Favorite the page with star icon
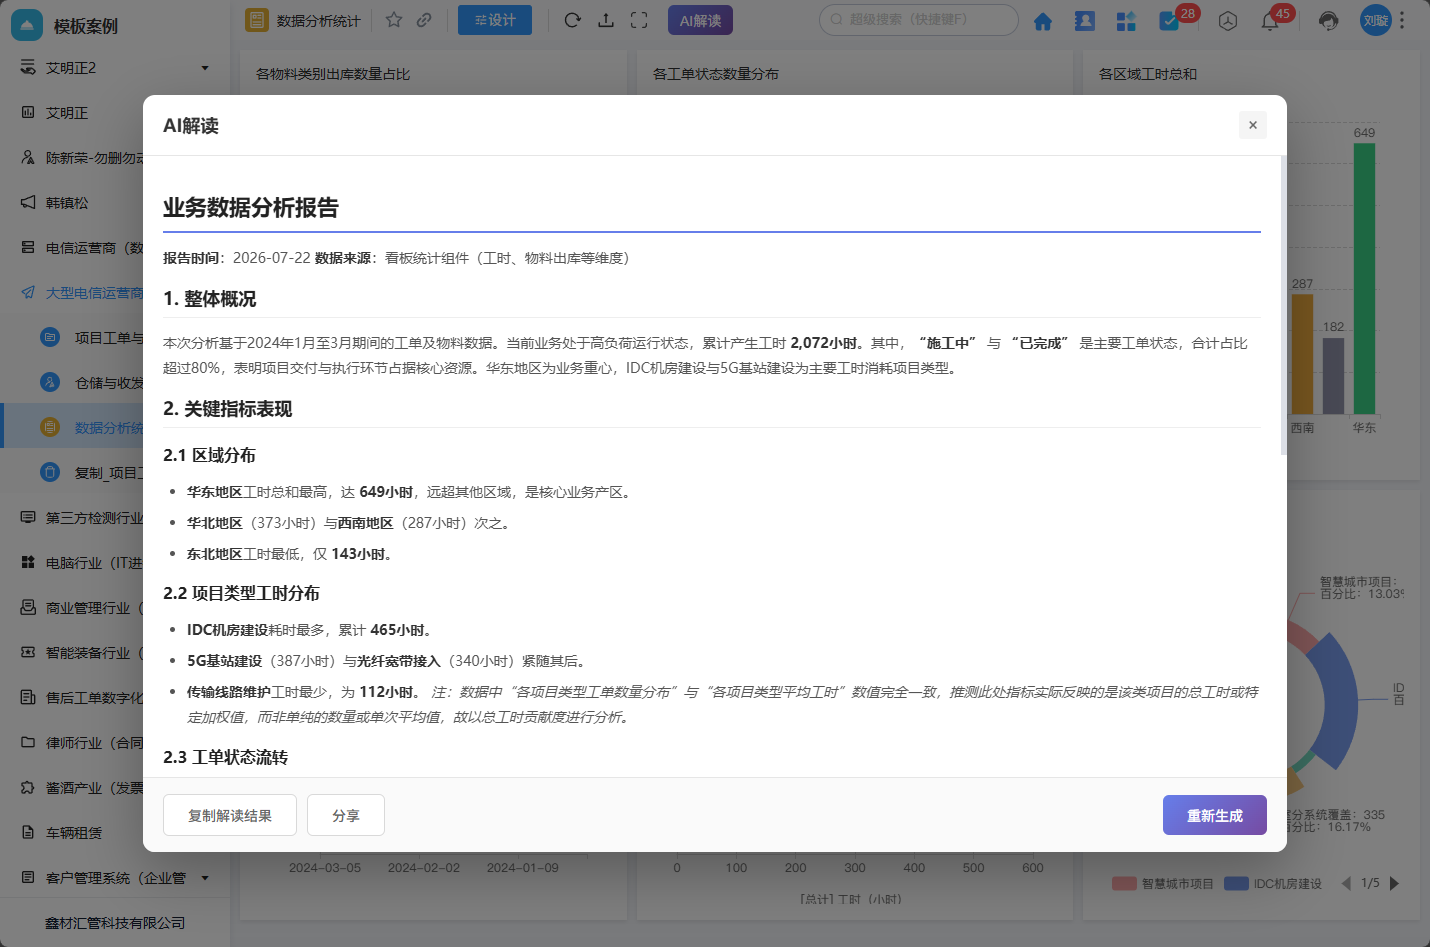1430x947 pixels. pyautogui.click(x=394, y=20)
